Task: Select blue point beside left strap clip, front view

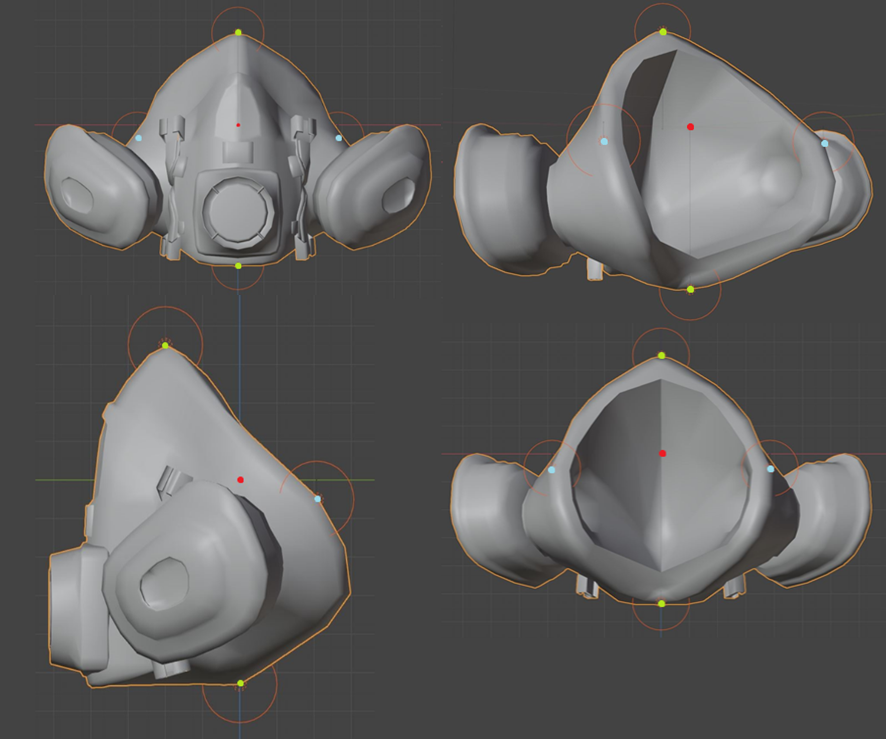Action: [139, 138]
